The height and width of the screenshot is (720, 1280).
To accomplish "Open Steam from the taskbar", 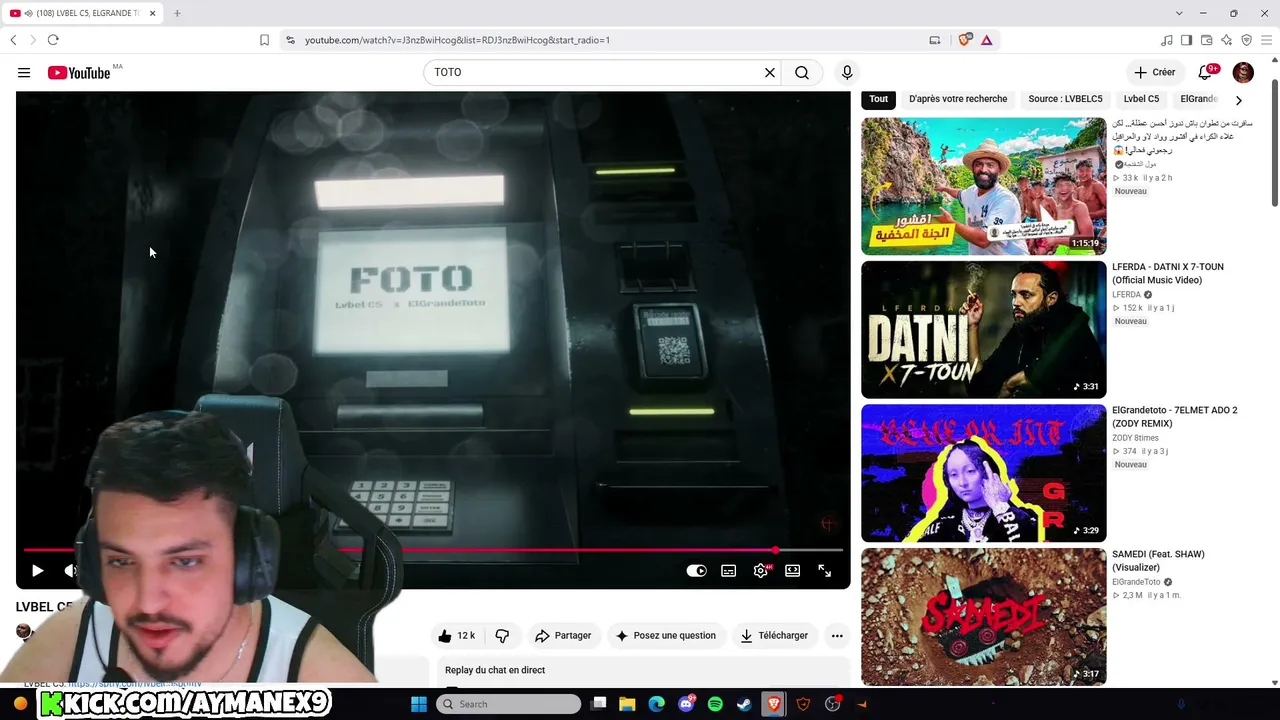I will coord(744,704).
